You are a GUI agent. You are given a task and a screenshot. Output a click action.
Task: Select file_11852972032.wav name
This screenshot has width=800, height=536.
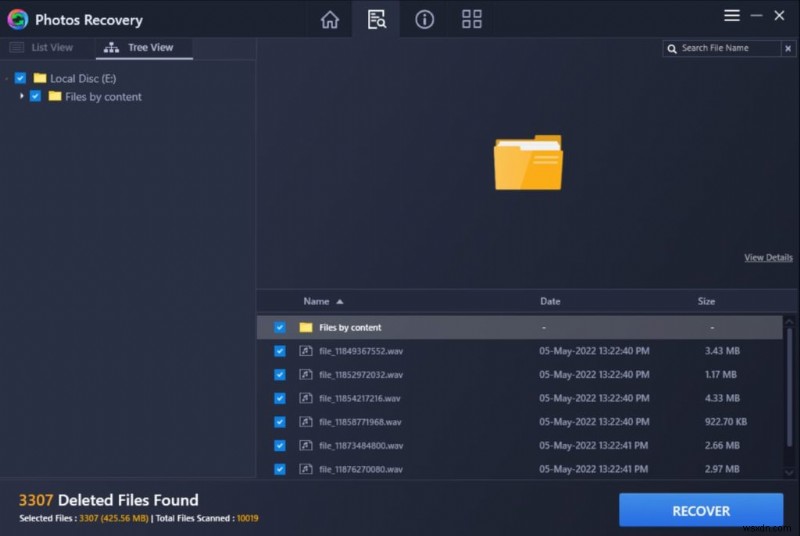(361, 374)
